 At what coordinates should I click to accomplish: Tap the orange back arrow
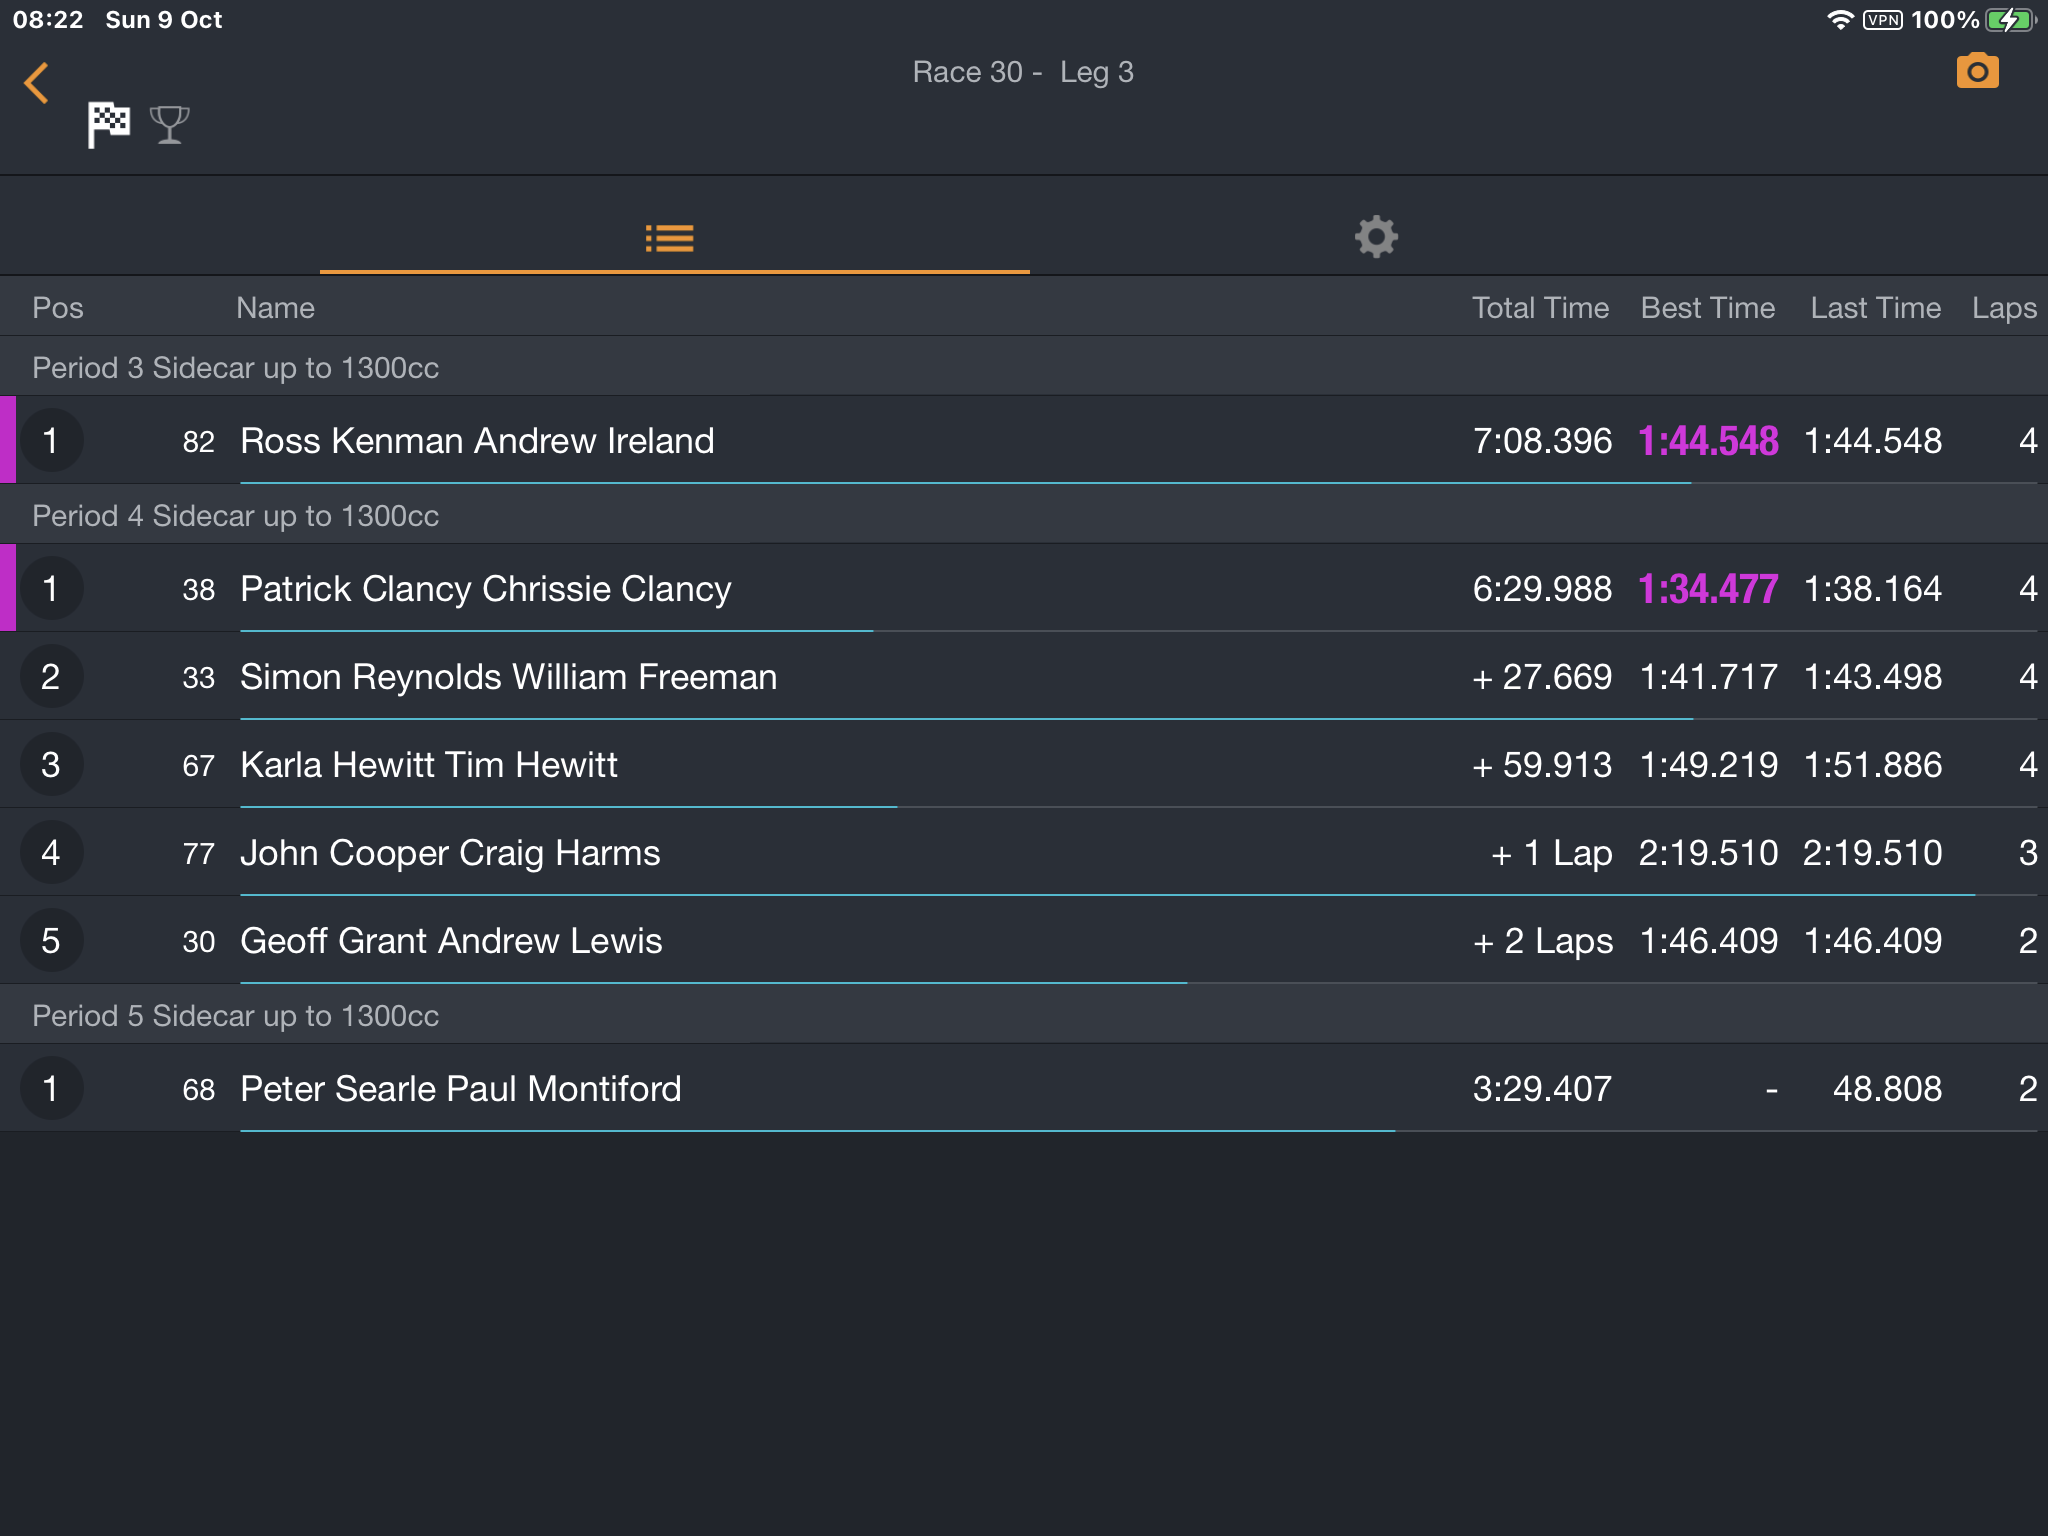click(x=36, y=83)
